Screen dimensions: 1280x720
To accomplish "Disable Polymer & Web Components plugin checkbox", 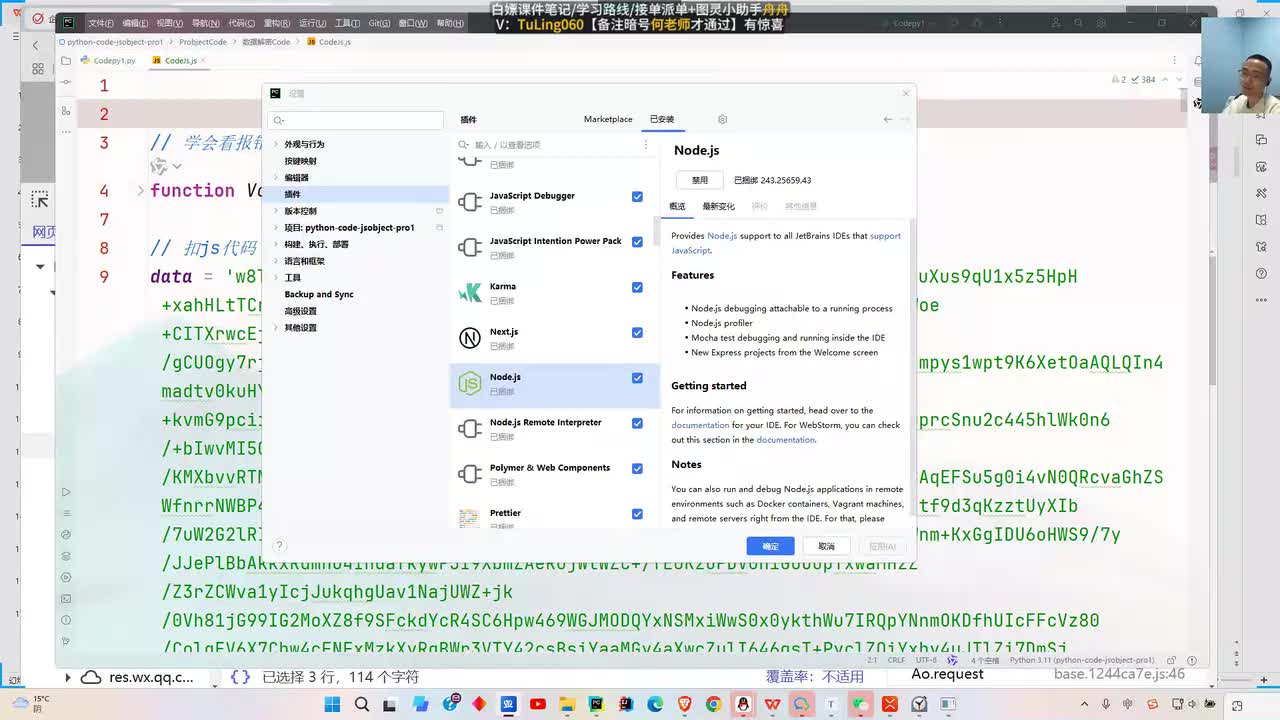I will click(x=637, y=469).
